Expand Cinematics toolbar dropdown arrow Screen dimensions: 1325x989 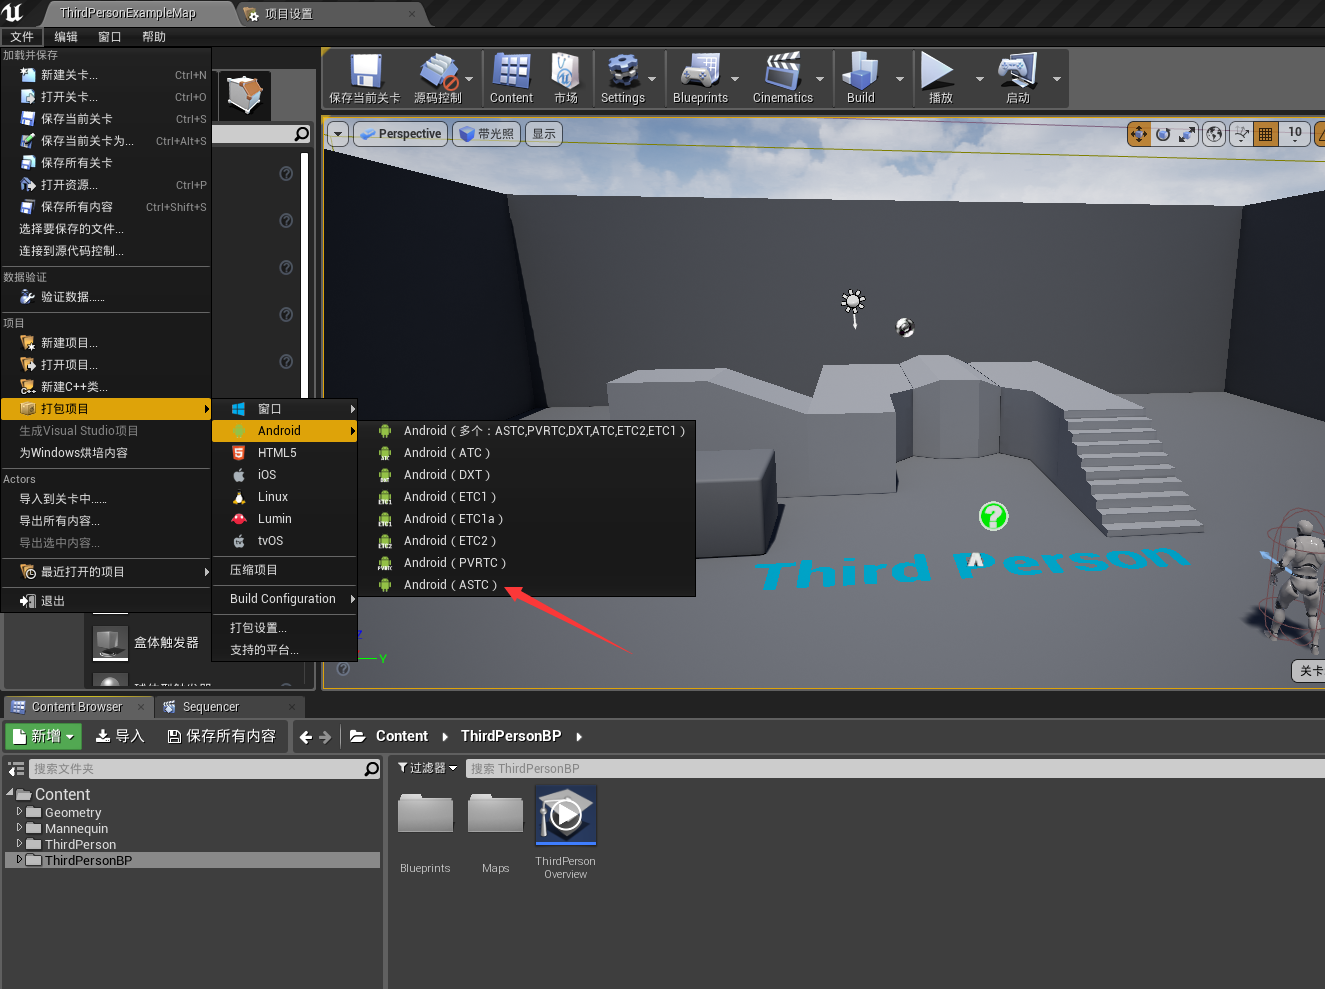point(820,79)
